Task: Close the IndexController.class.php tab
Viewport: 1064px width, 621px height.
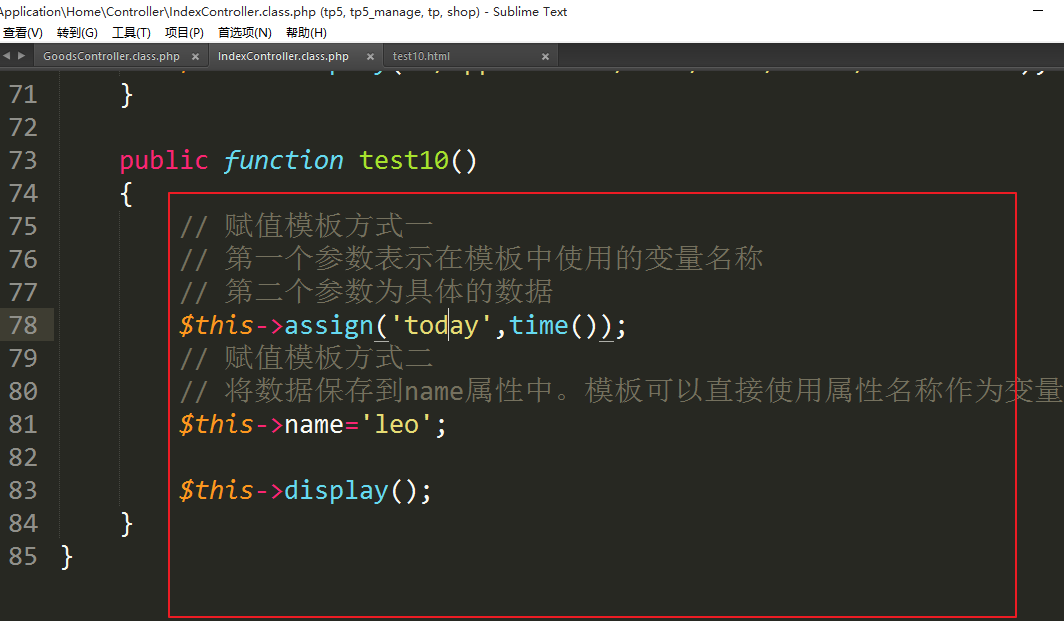Action: (369, 57)
